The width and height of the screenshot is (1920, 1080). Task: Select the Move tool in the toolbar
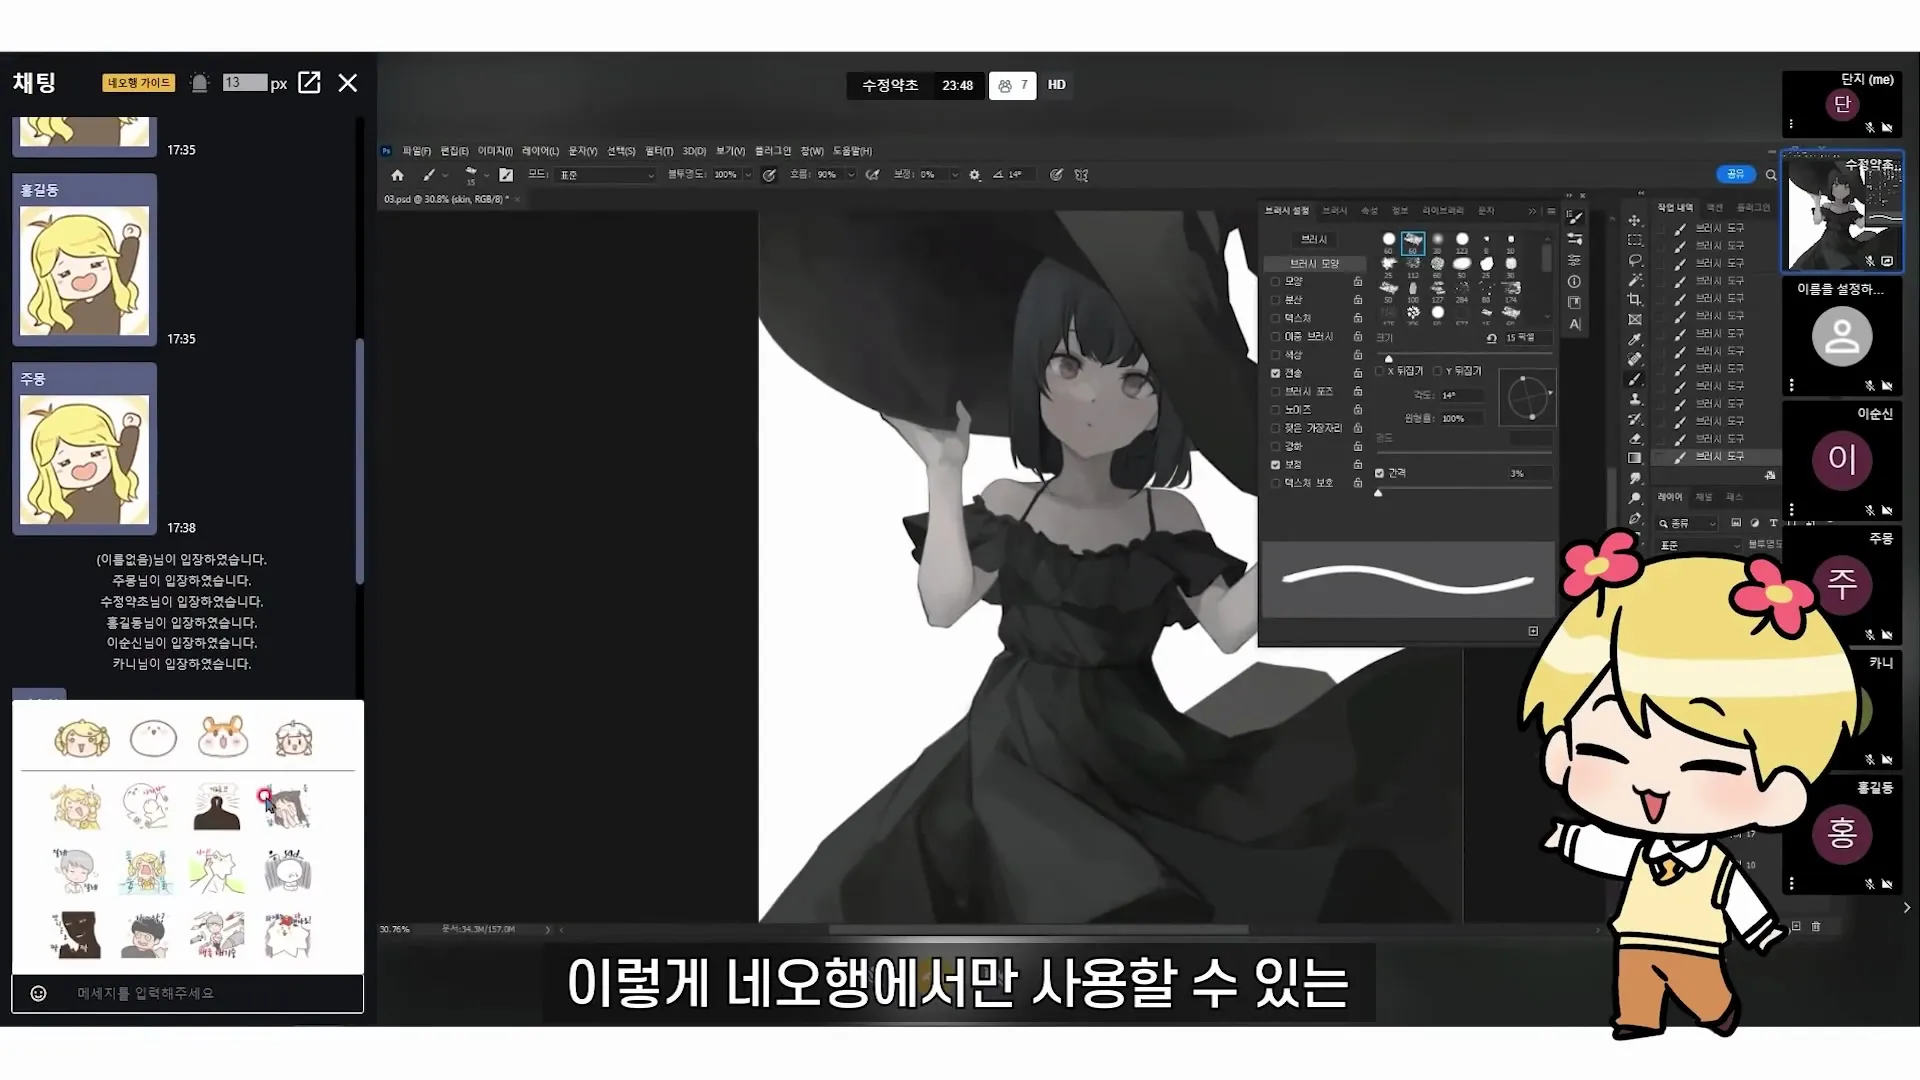(x=1635, y=220)
